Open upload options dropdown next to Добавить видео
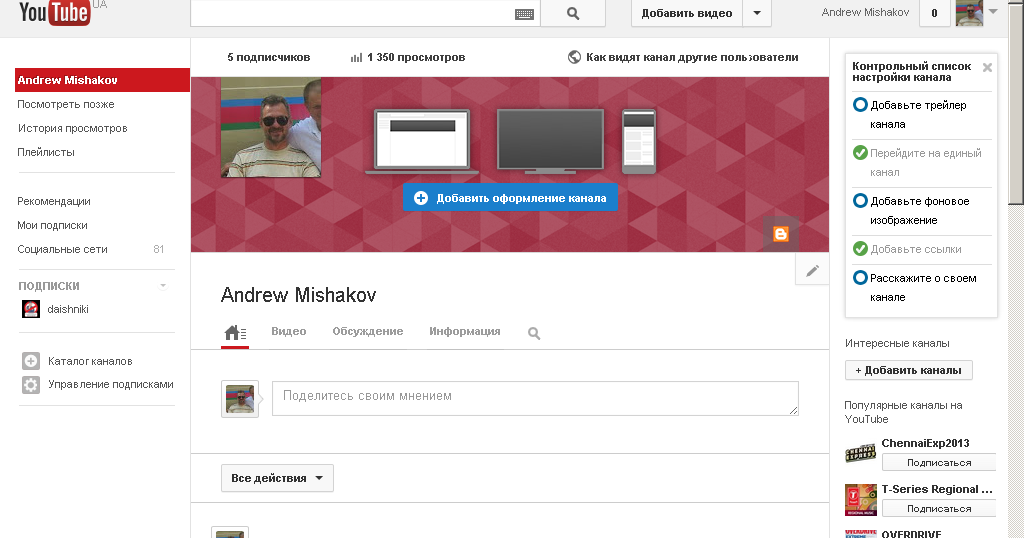 757,13
